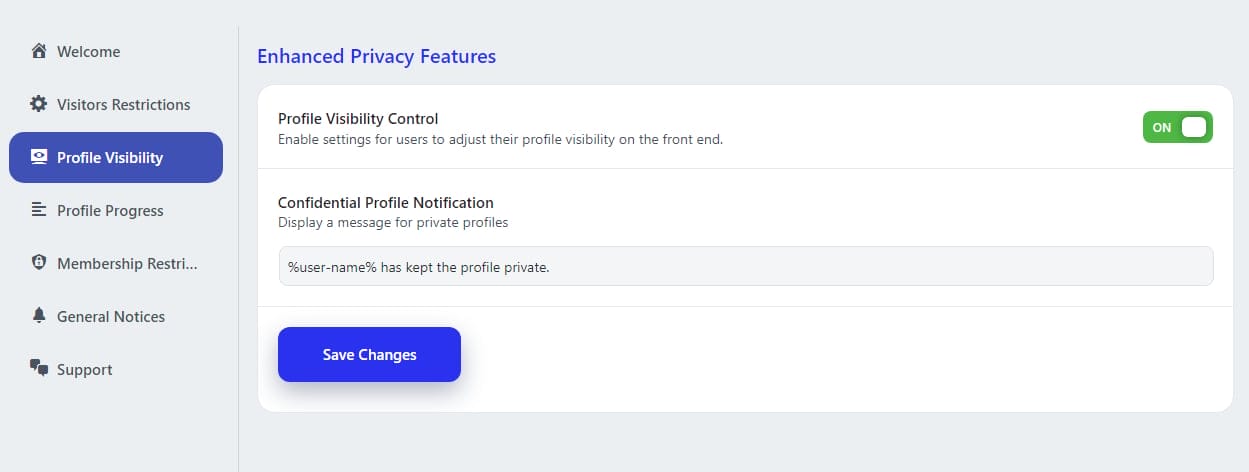
Task: Open the Support page label
Action: 85,369
